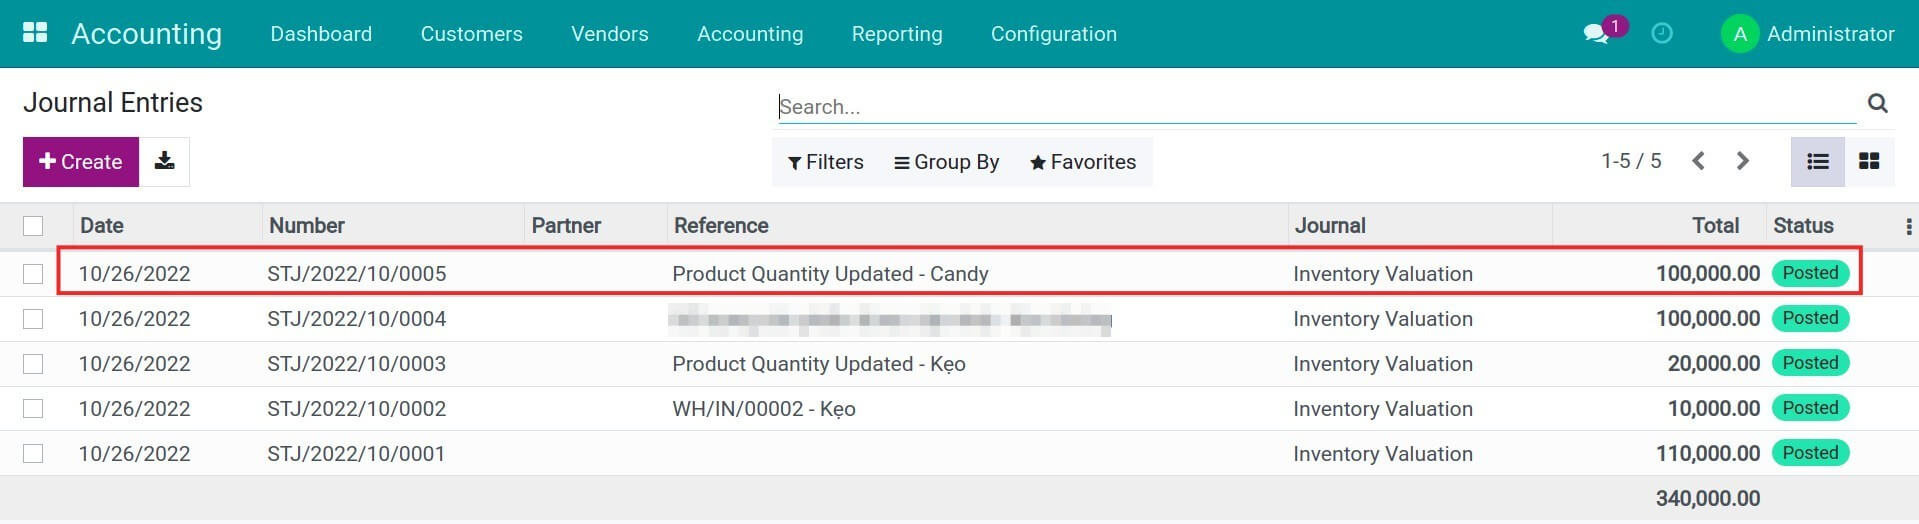Open the conversations chat icon

[x=1596, y=34]
